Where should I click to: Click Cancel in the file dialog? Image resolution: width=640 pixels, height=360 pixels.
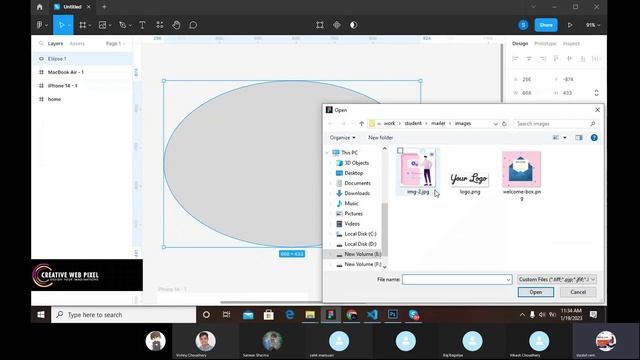[x=578, y=292]
